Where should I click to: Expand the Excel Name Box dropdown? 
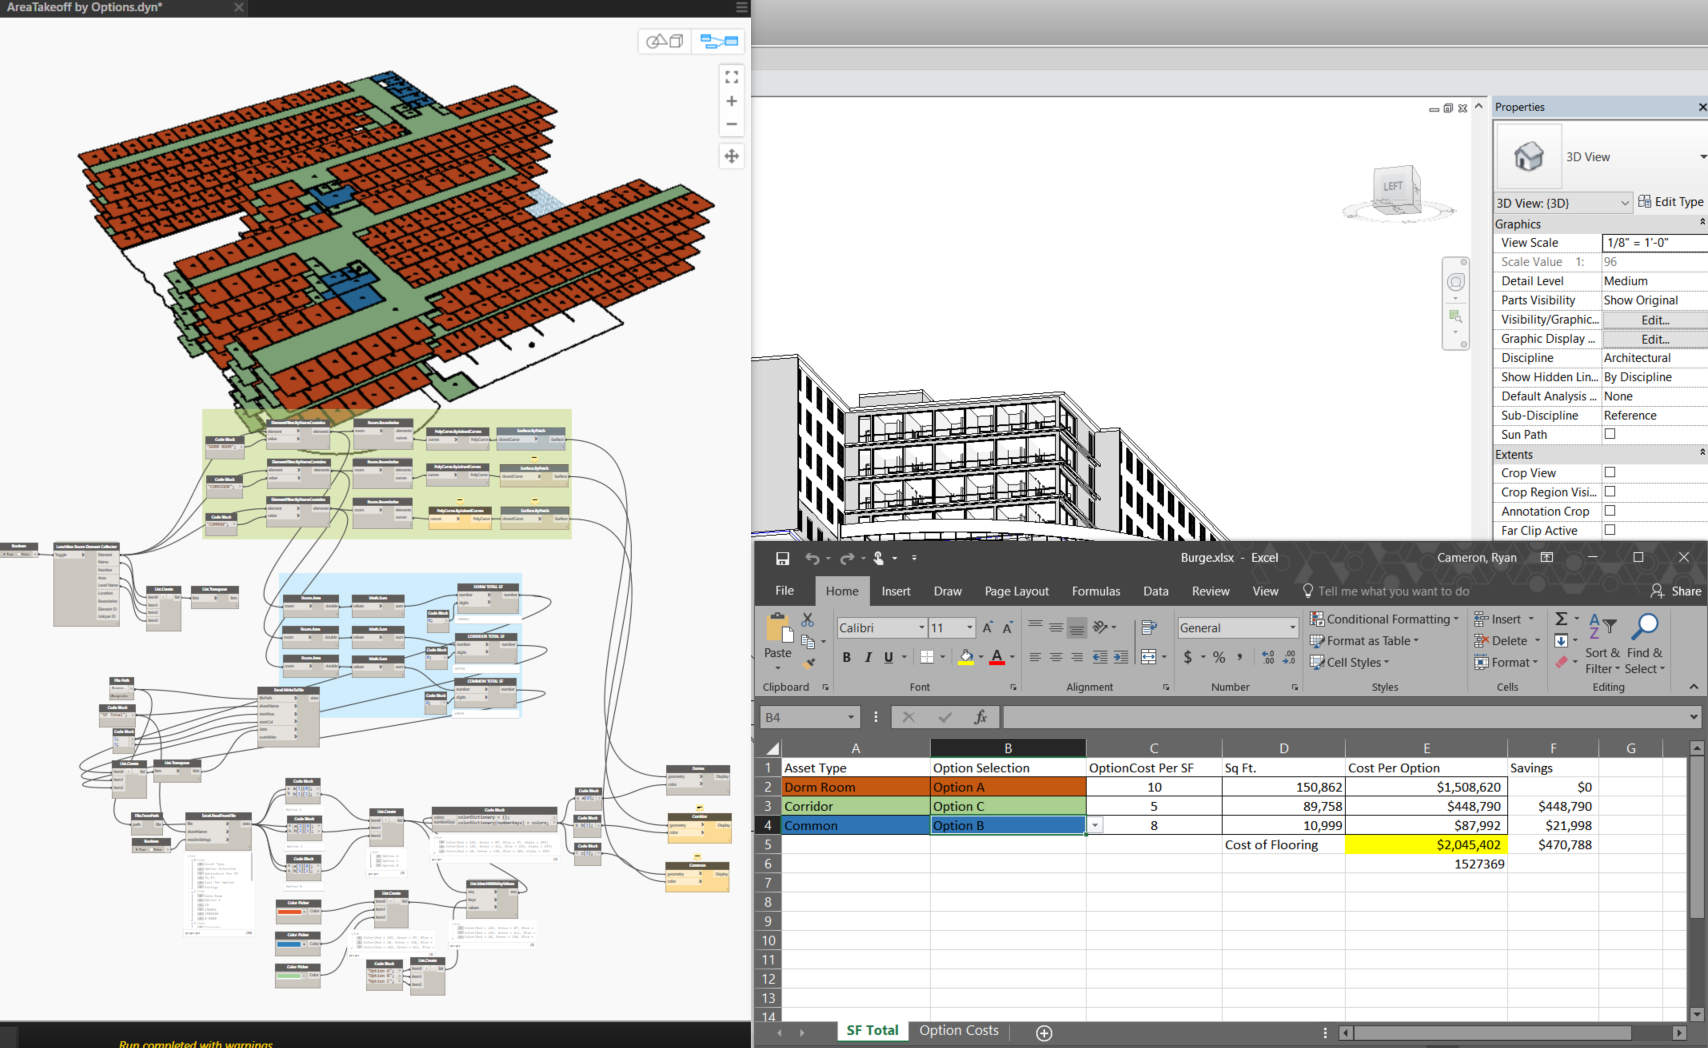[851, 717]
